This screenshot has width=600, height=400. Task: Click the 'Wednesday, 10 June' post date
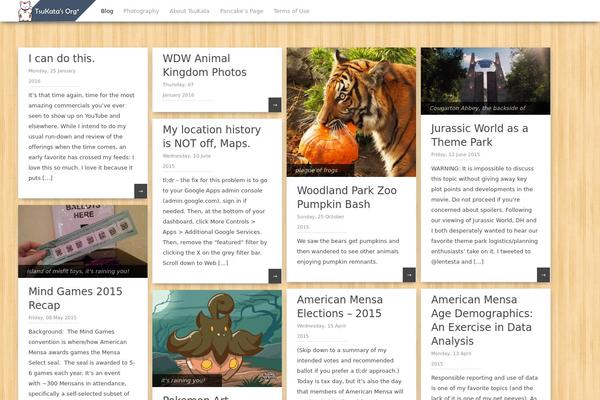pos(187,156)
